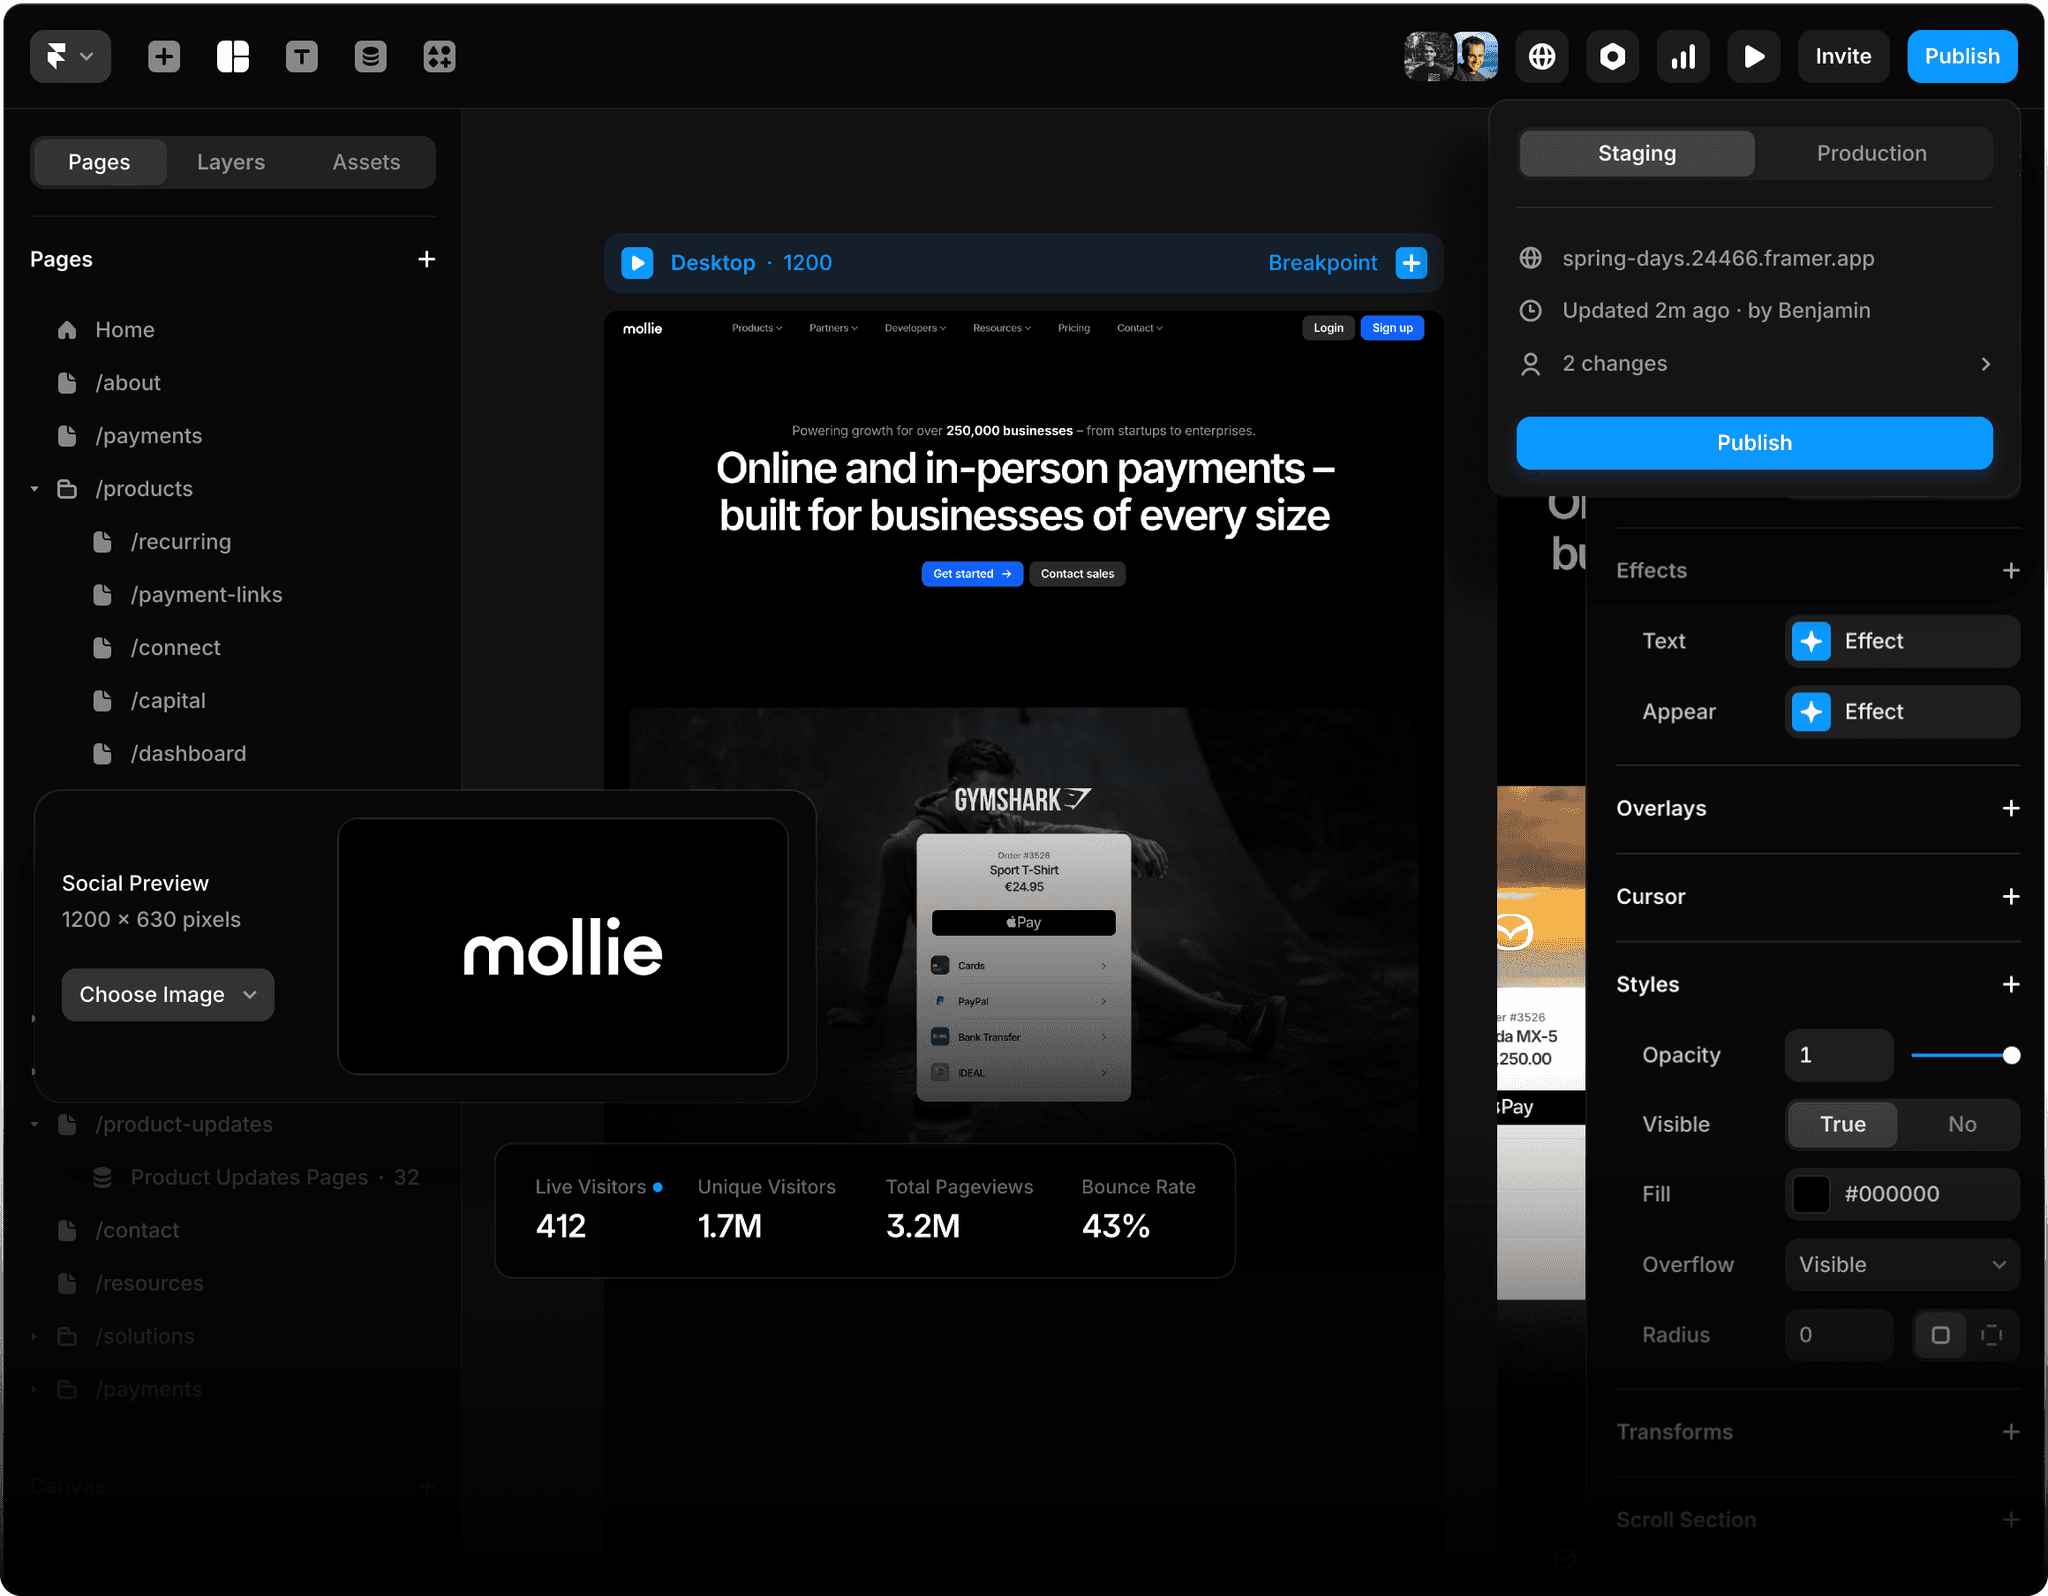Viewport: 2048px width, 1596px height.
Task: Select the Production environment toggle
Action: point(1871,153)
